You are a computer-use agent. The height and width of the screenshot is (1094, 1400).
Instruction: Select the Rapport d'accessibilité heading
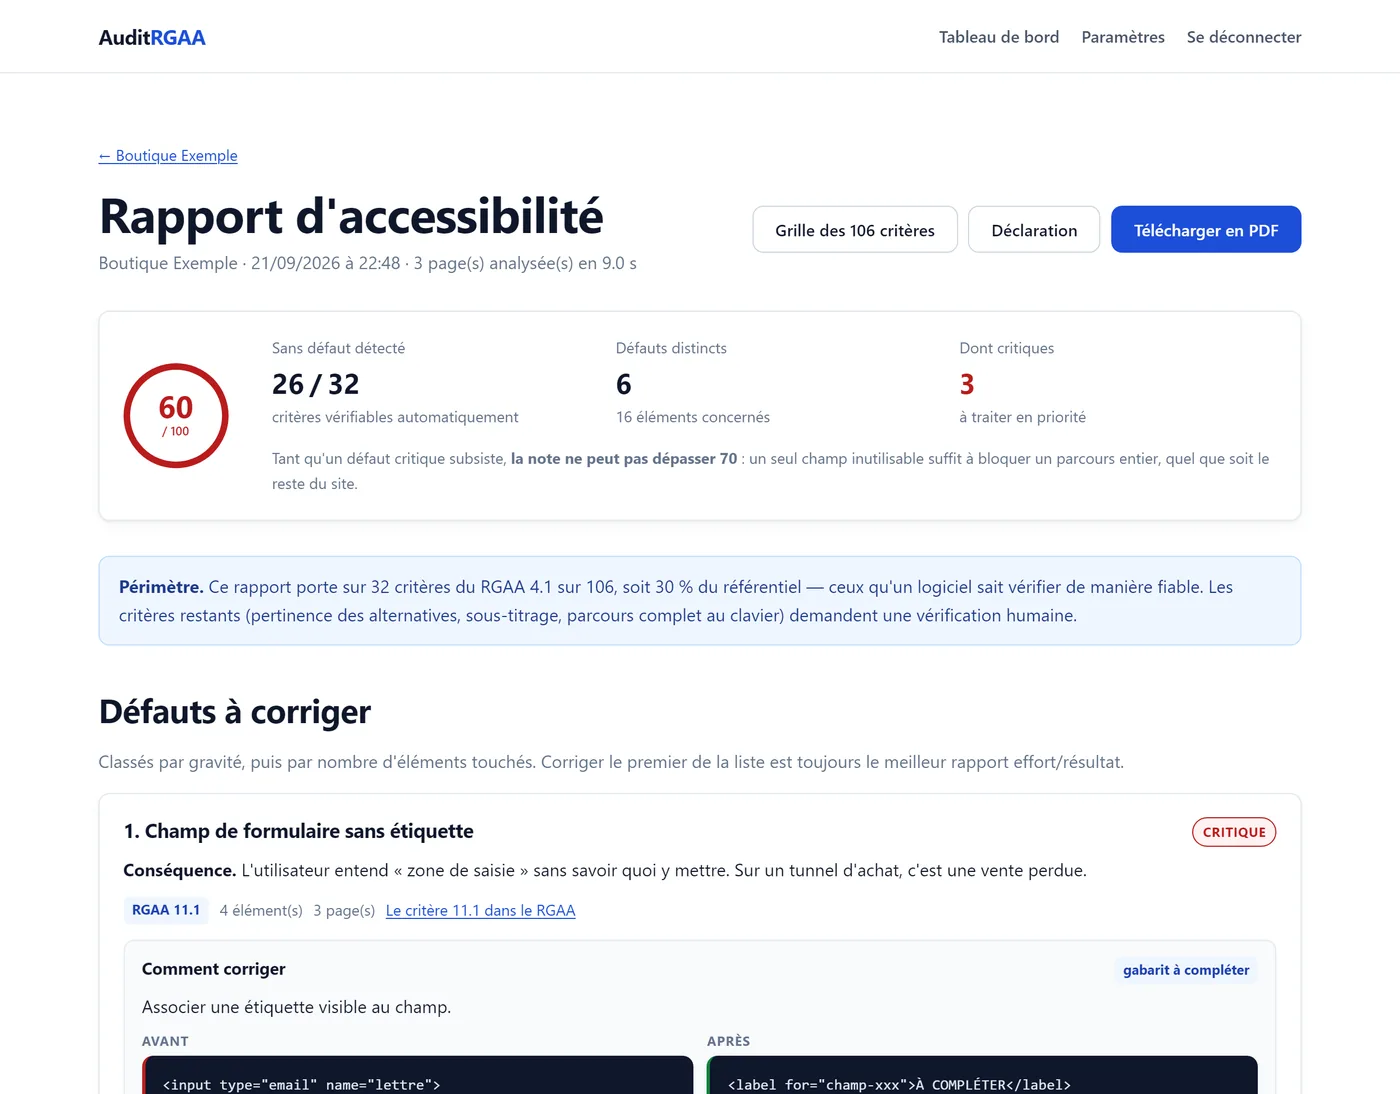(x=351, y=216)
